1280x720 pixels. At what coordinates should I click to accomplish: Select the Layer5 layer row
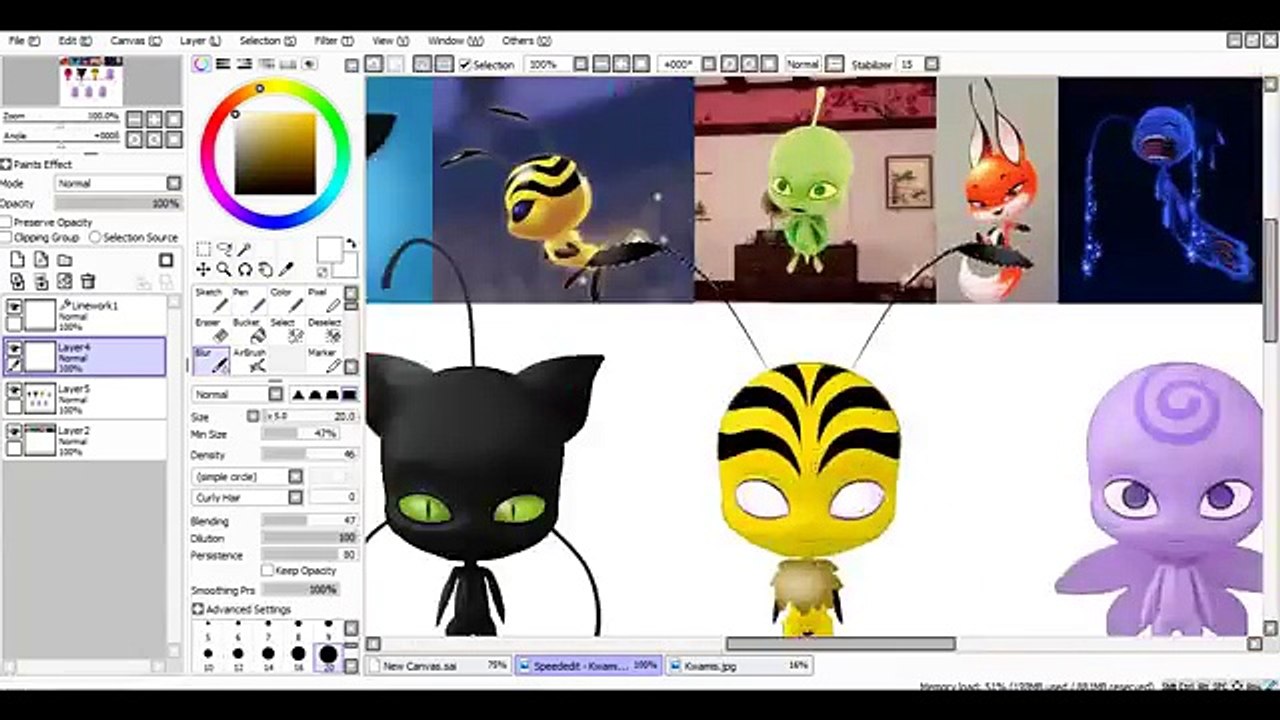click(85, 399)
